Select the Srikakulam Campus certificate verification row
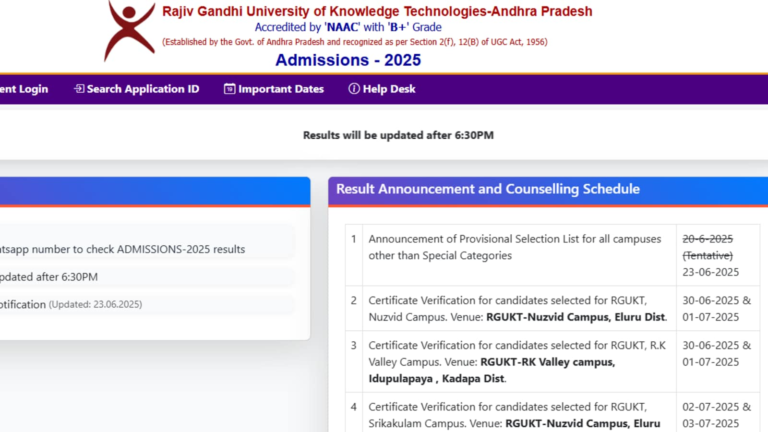768x432 pixels. tap(516, 414)
